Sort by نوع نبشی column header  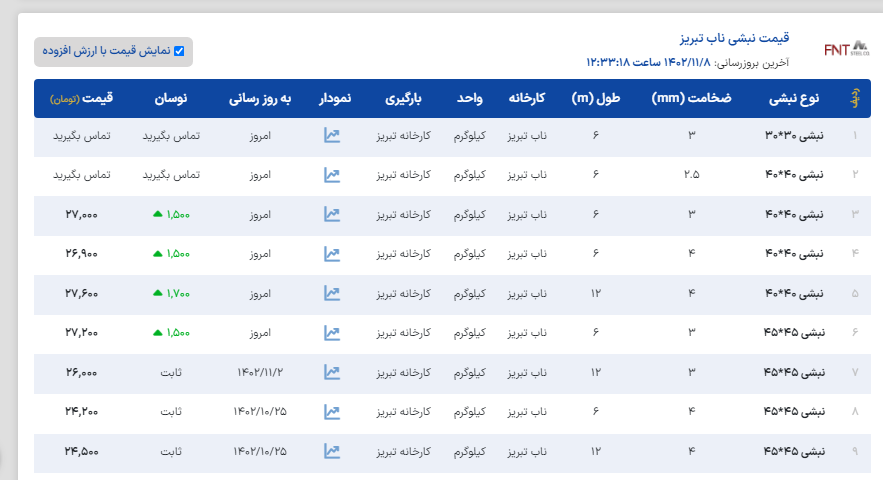(794, 99)
